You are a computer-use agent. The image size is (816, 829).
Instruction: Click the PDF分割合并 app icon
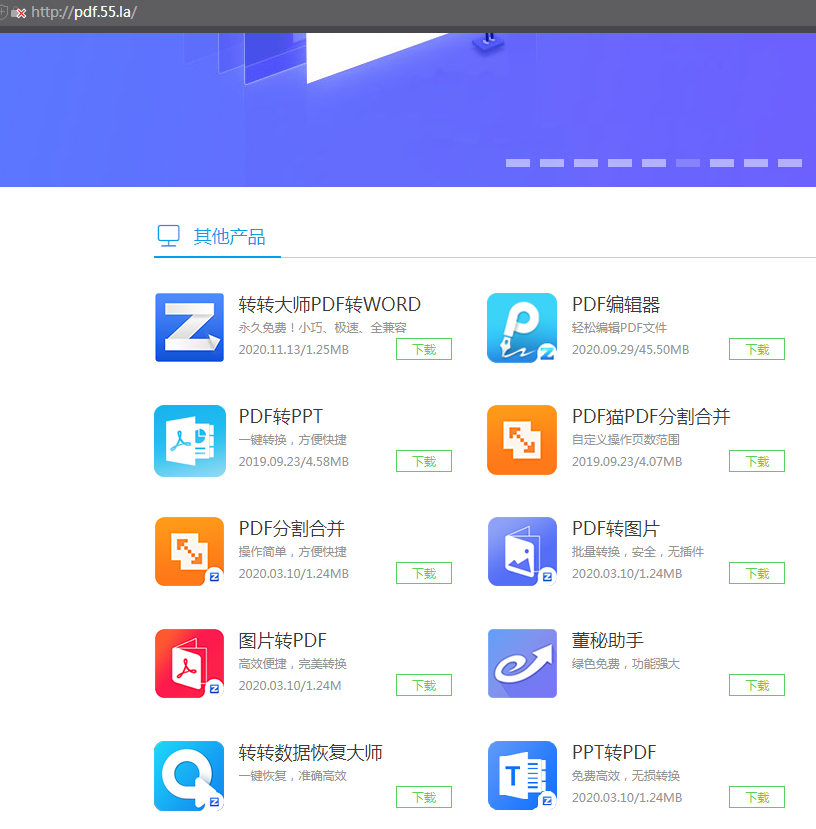pos(189,551)
